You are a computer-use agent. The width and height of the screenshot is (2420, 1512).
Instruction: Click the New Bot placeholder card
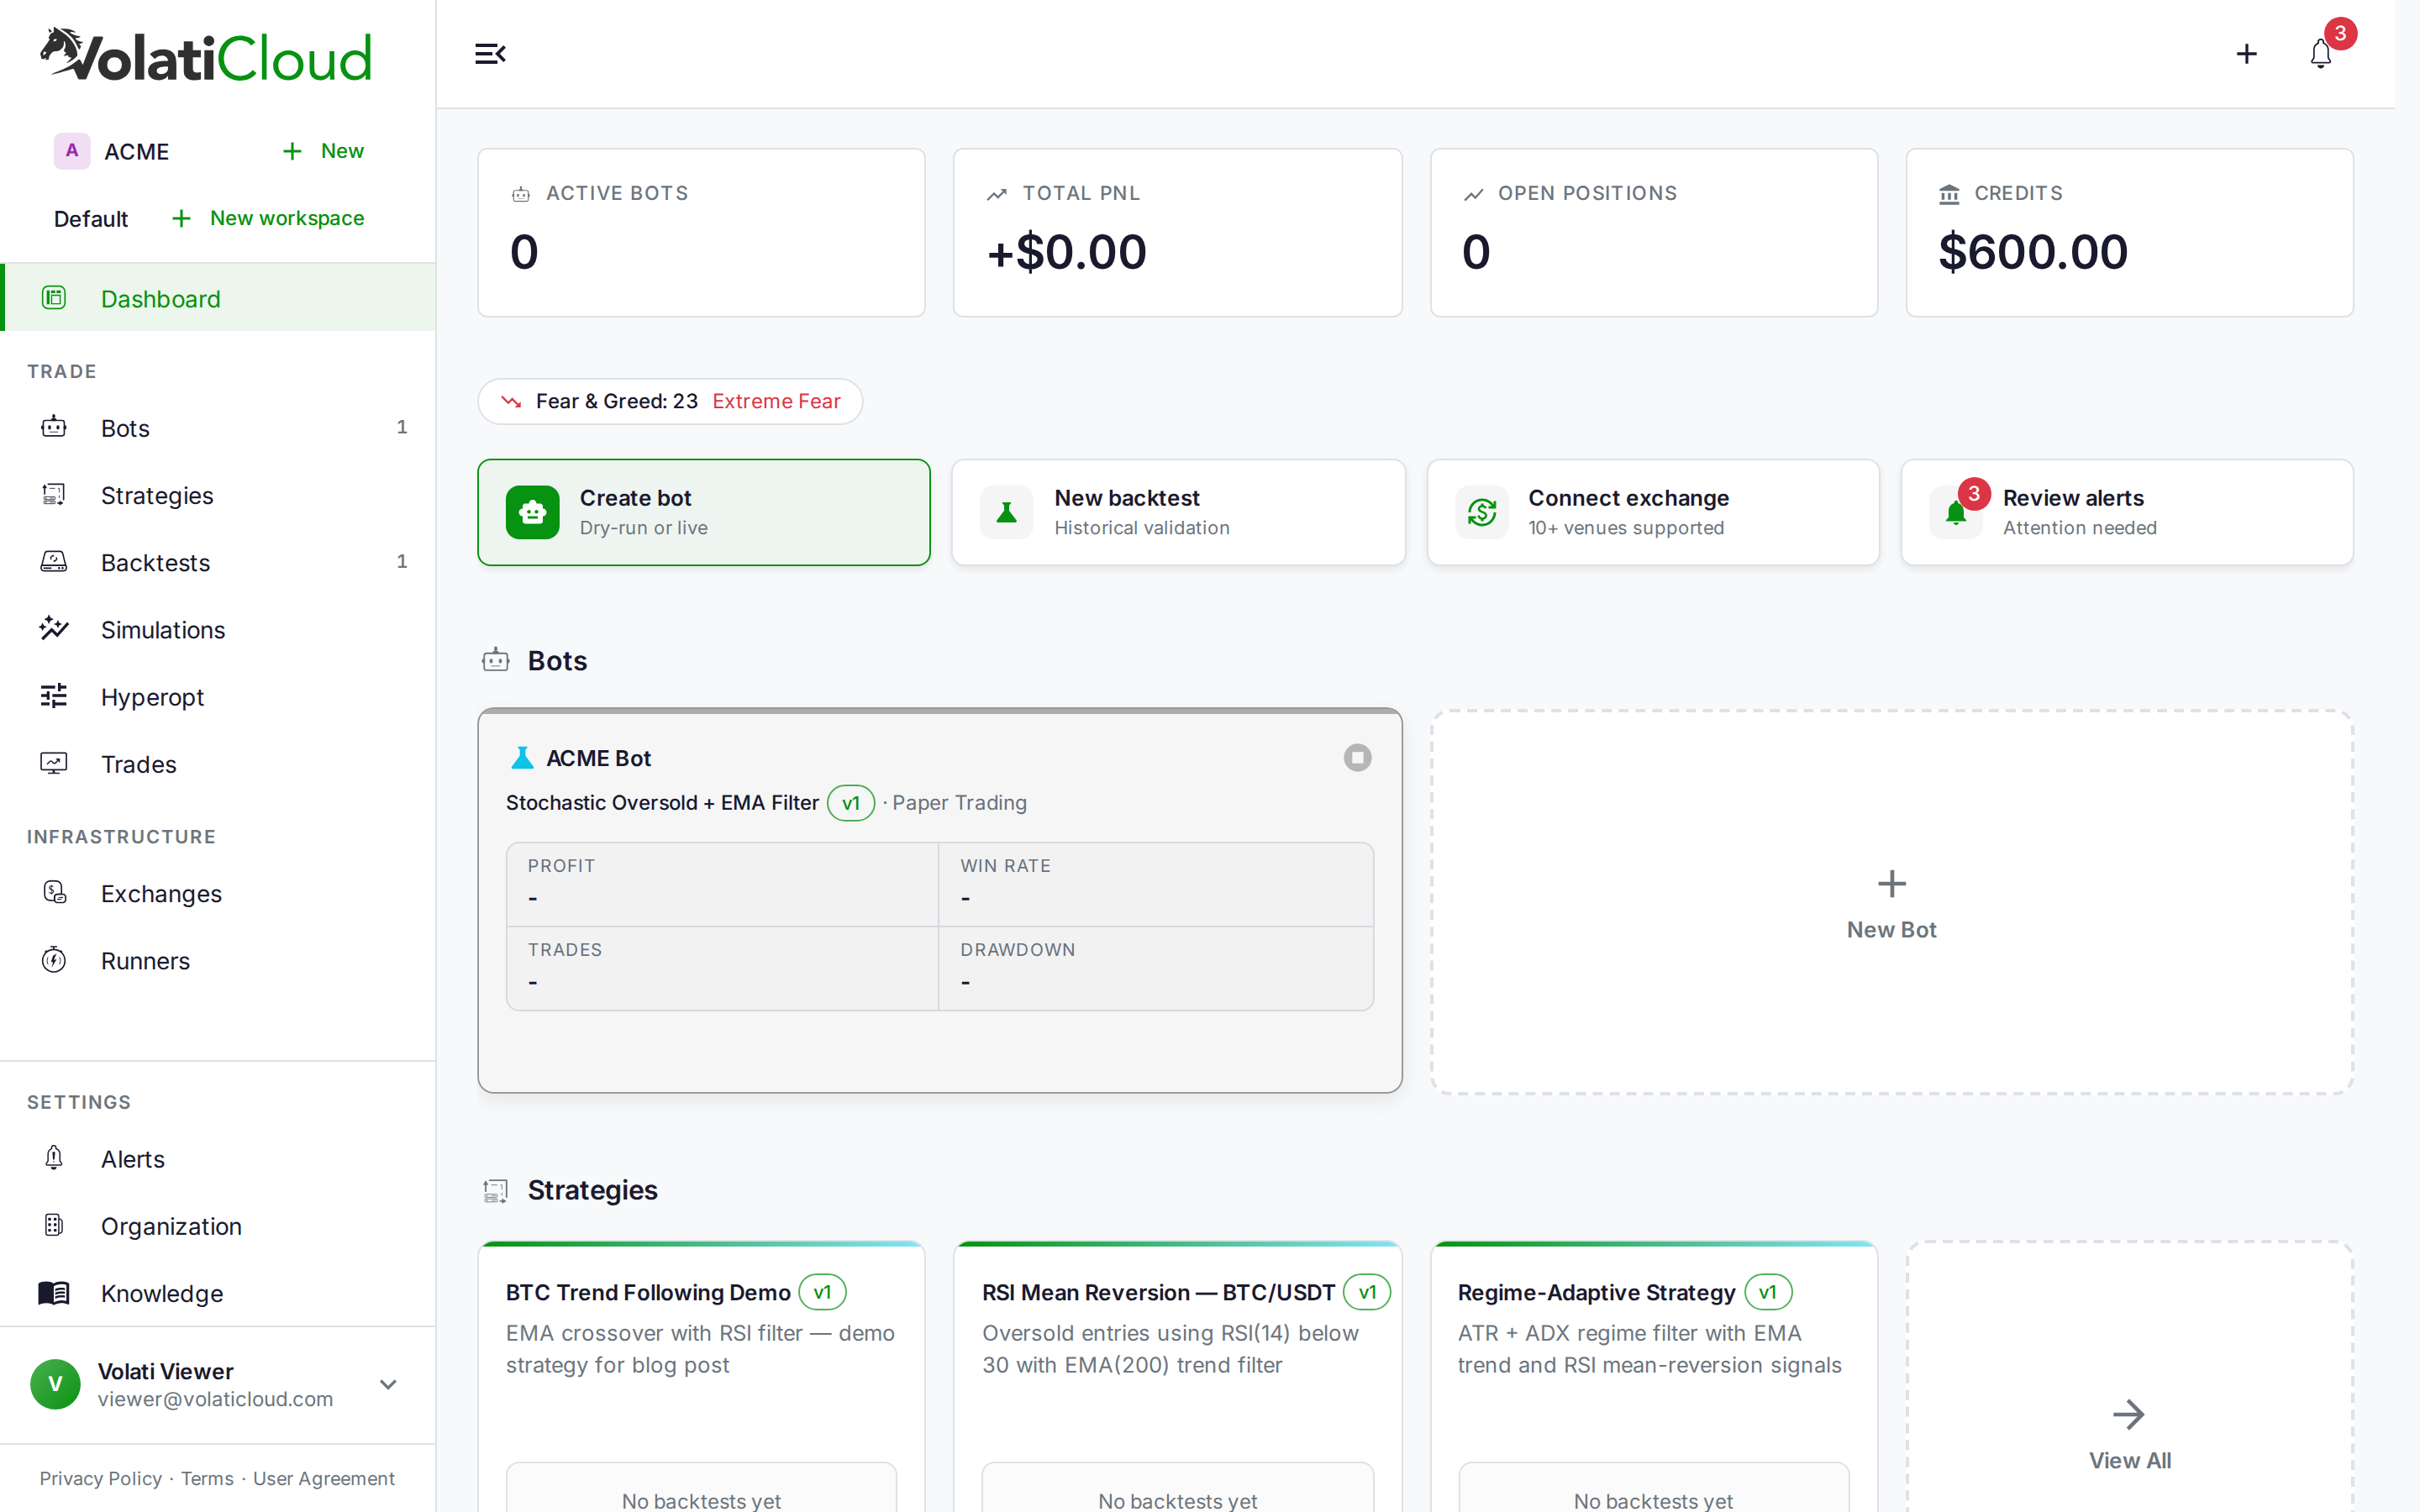coord(1891,901)
